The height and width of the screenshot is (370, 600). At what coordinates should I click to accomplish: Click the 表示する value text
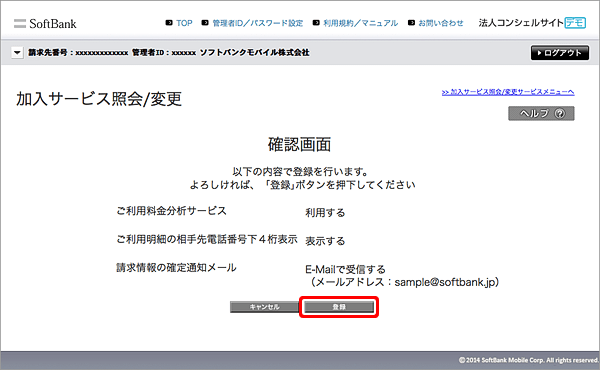point(325,241)
